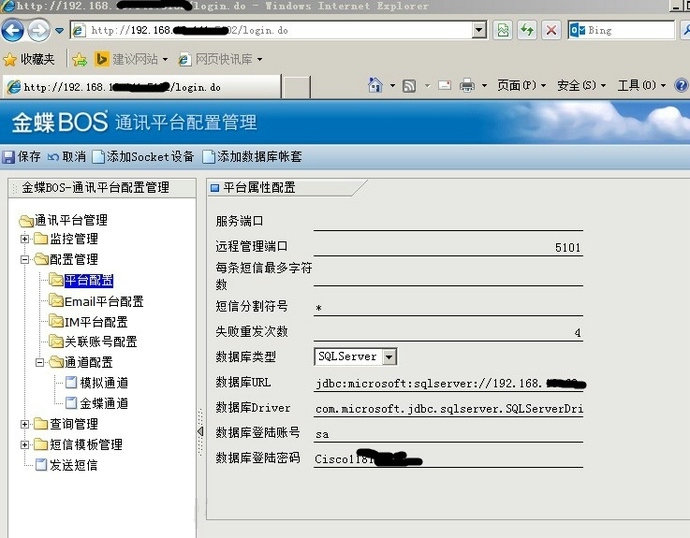Click the Save (保存) toolbar icon

[x=8, y=157]
